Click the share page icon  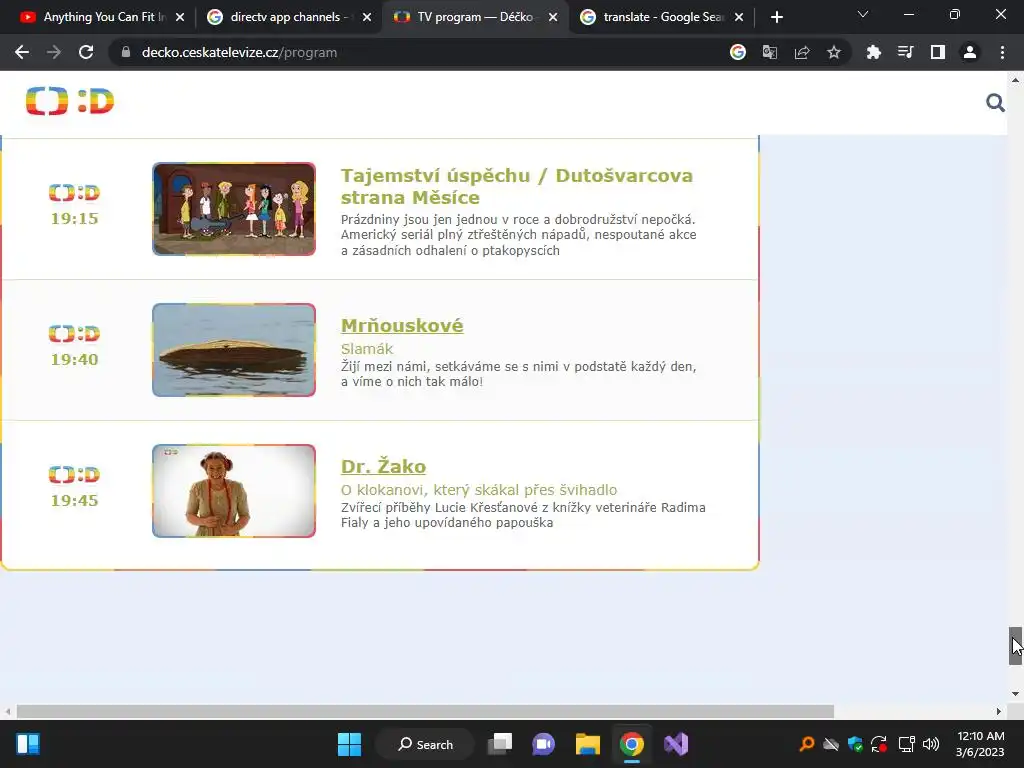tap(802, 52)
